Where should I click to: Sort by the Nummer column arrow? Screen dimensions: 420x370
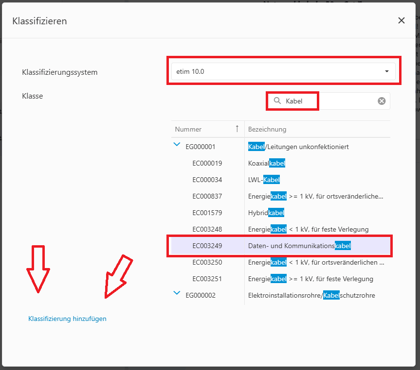click(237, 129)
